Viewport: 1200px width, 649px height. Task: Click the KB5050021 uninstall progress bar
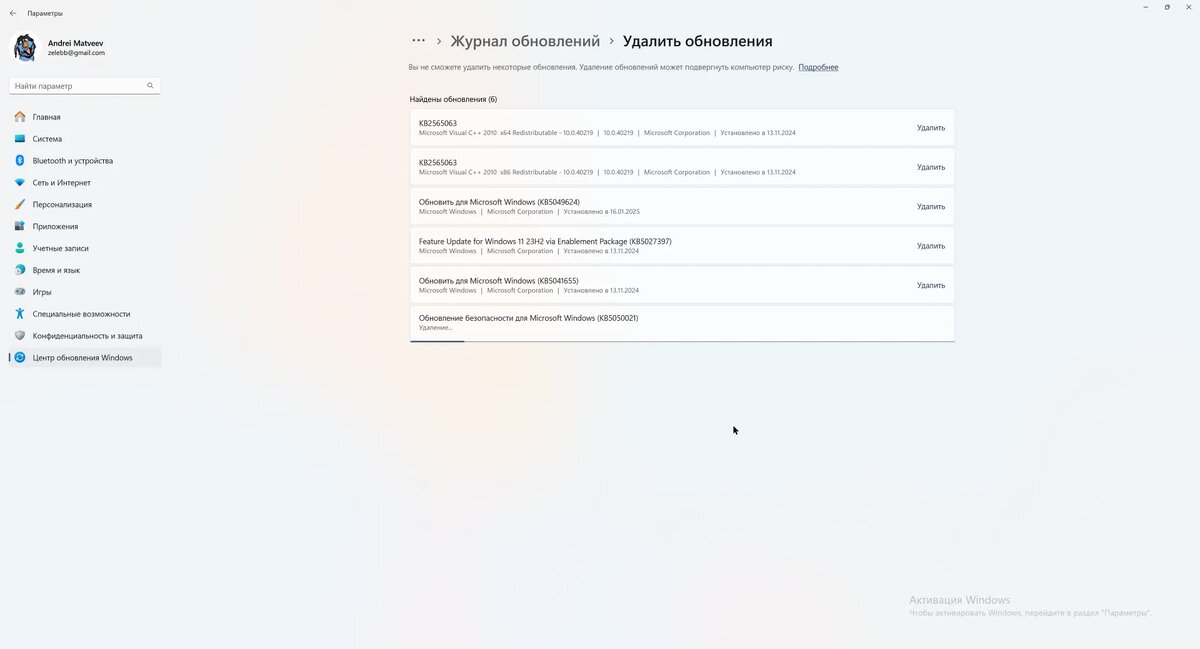pos(437,340)
